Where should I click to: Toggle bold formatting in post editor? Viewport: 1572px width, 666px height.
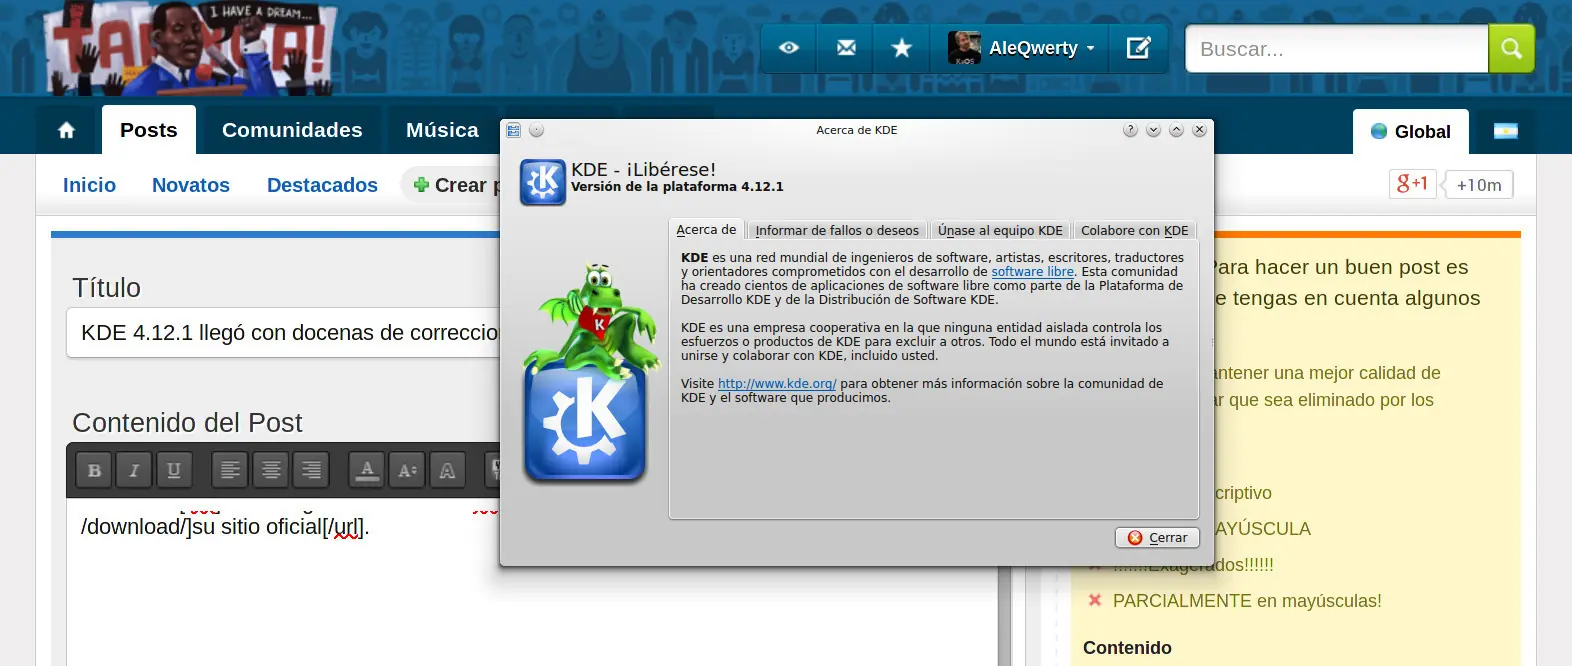click(x=94, y=470)
